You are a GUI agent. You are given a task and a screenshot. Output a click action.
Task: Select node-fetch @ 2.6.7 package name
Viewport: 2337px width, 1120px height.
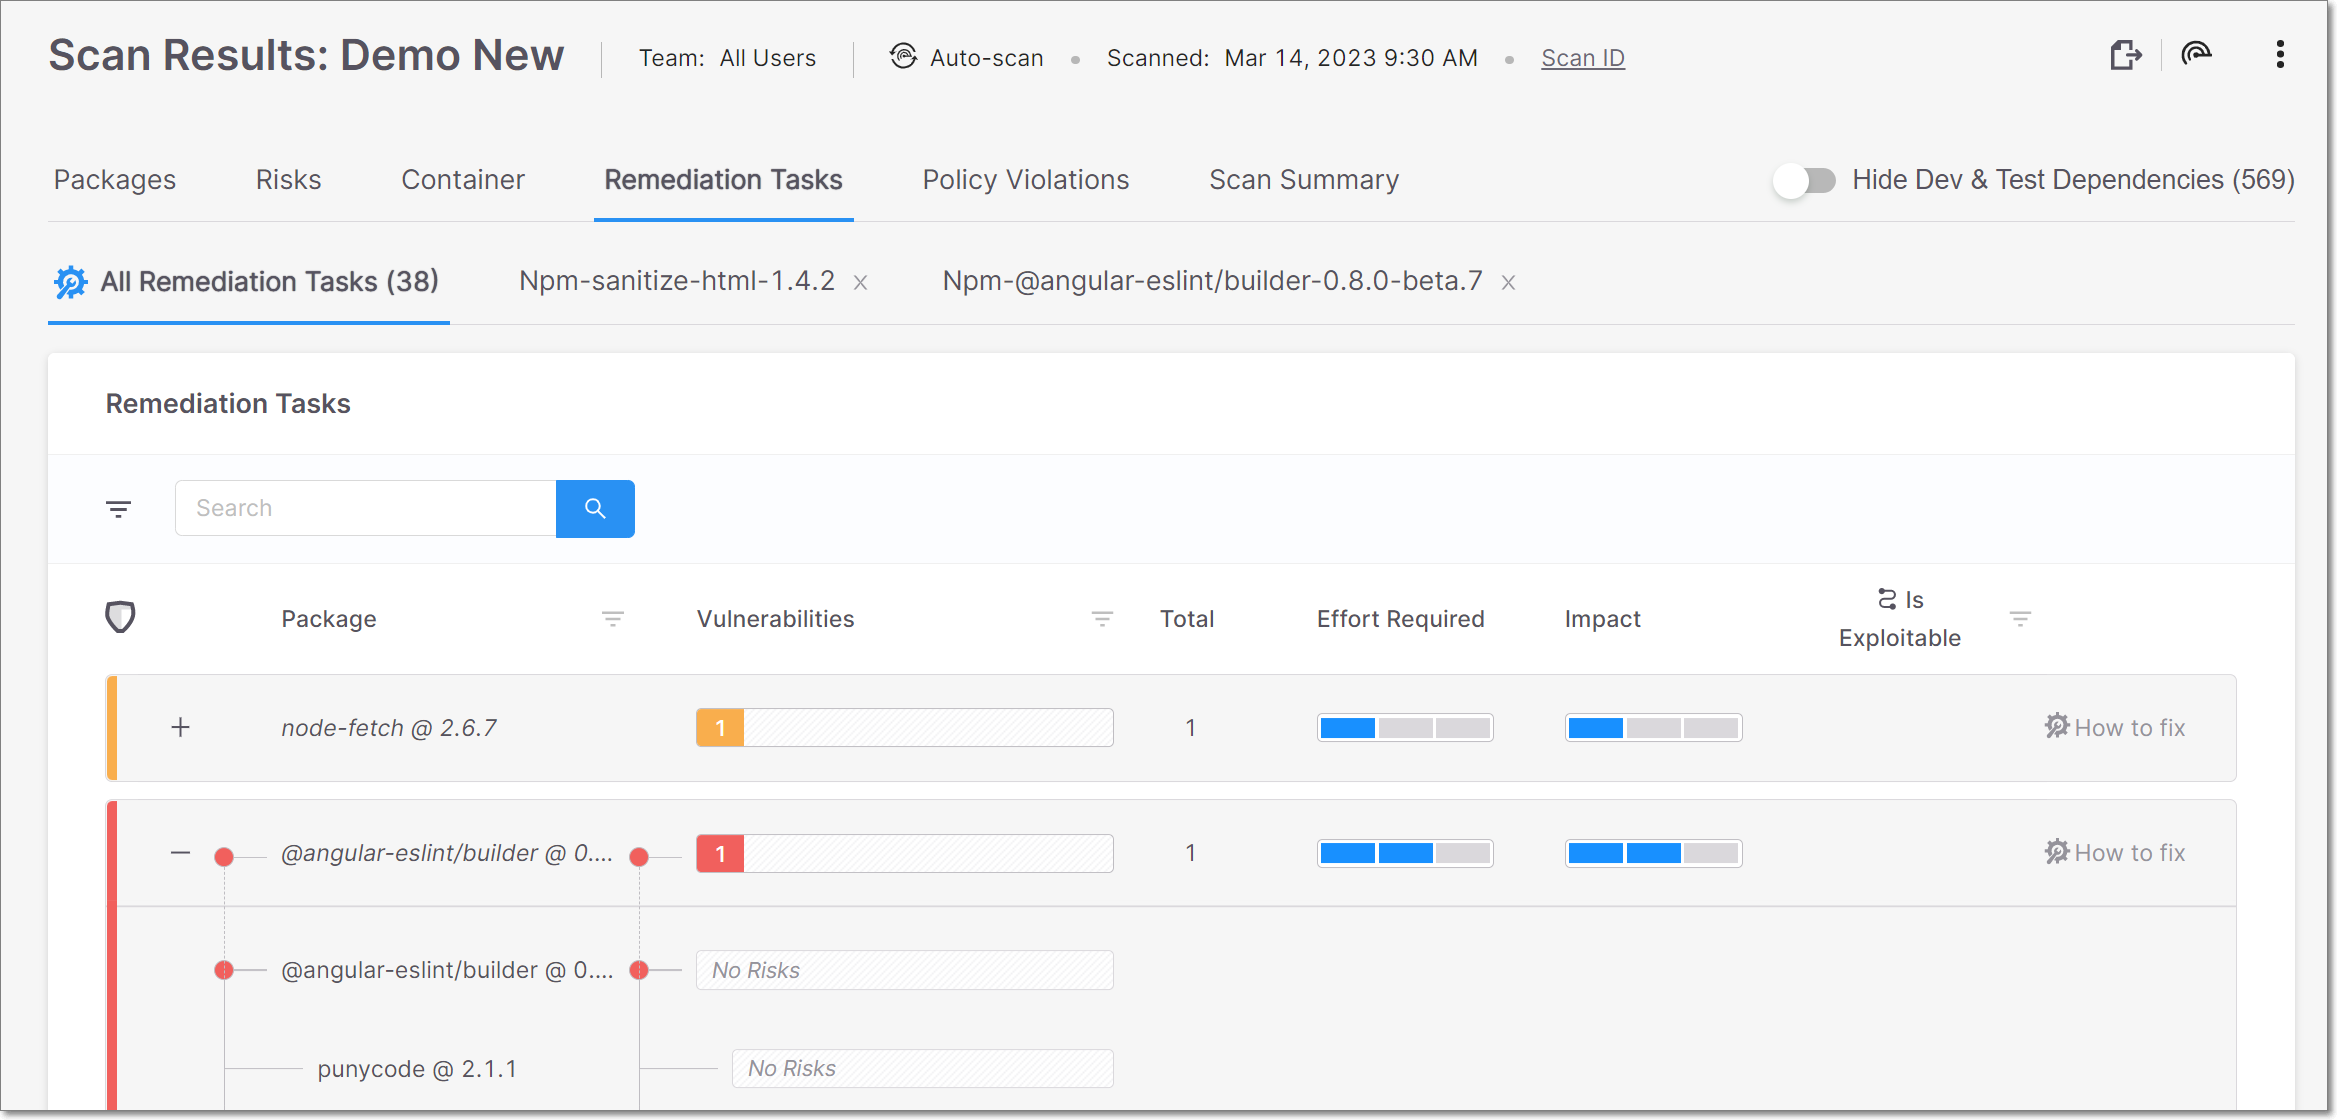click(x=389, y=728)
